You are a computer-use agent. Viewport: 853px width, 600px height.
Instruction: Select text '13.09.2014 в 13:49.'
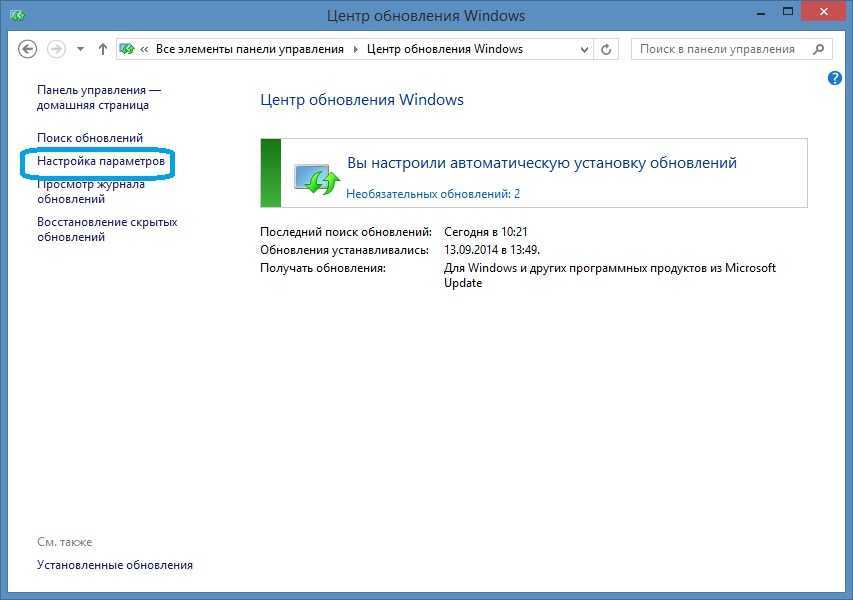(492, 250)
